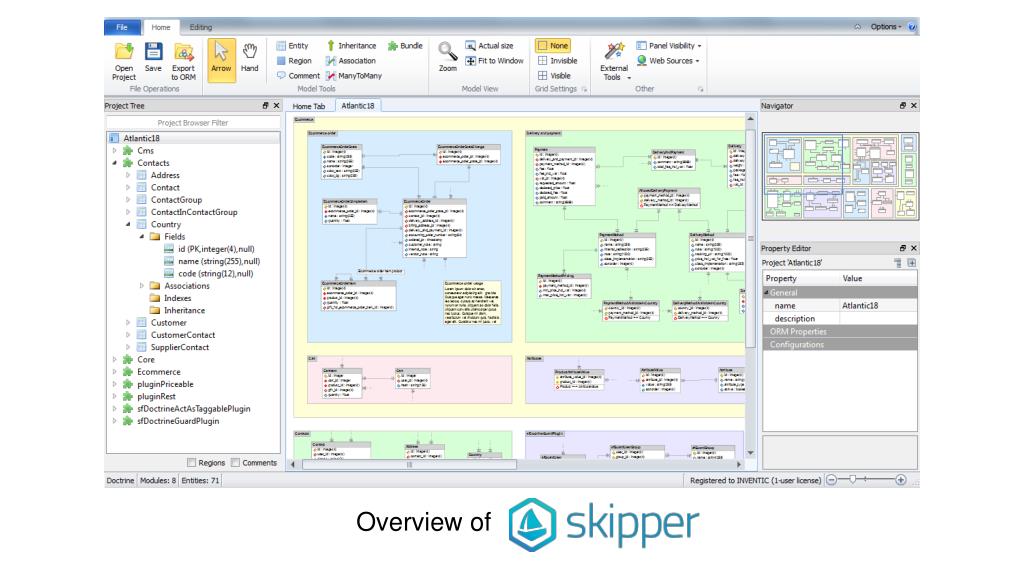Viewport: 1024px width, 576px height.
Task: Toggle the Comments checkbox
Action: [236, 462]
